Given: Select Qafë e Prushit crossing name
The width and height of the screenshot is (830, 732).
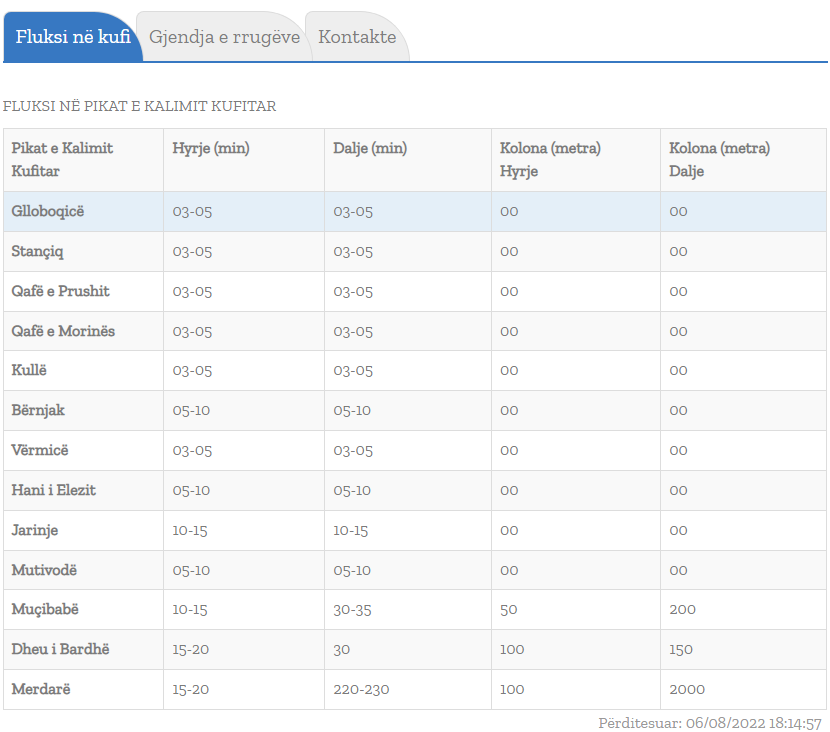Looking at the screenshot, I should point(60,291).
